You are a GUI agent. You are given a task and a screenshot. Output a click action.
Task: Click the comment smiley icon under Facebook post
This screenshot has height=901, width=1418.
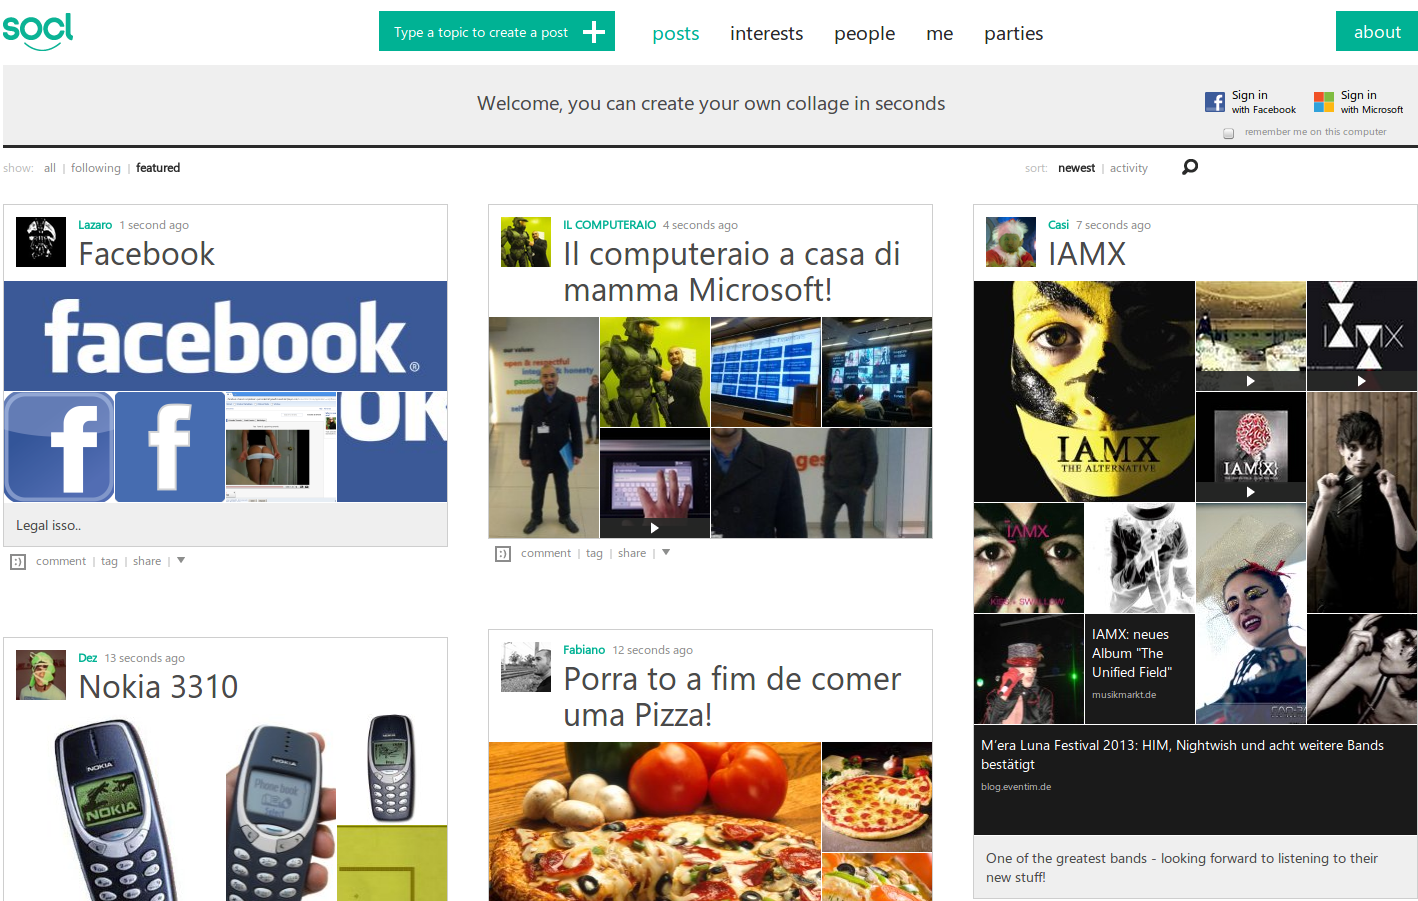pyautogui.click(x=18, y=562)
